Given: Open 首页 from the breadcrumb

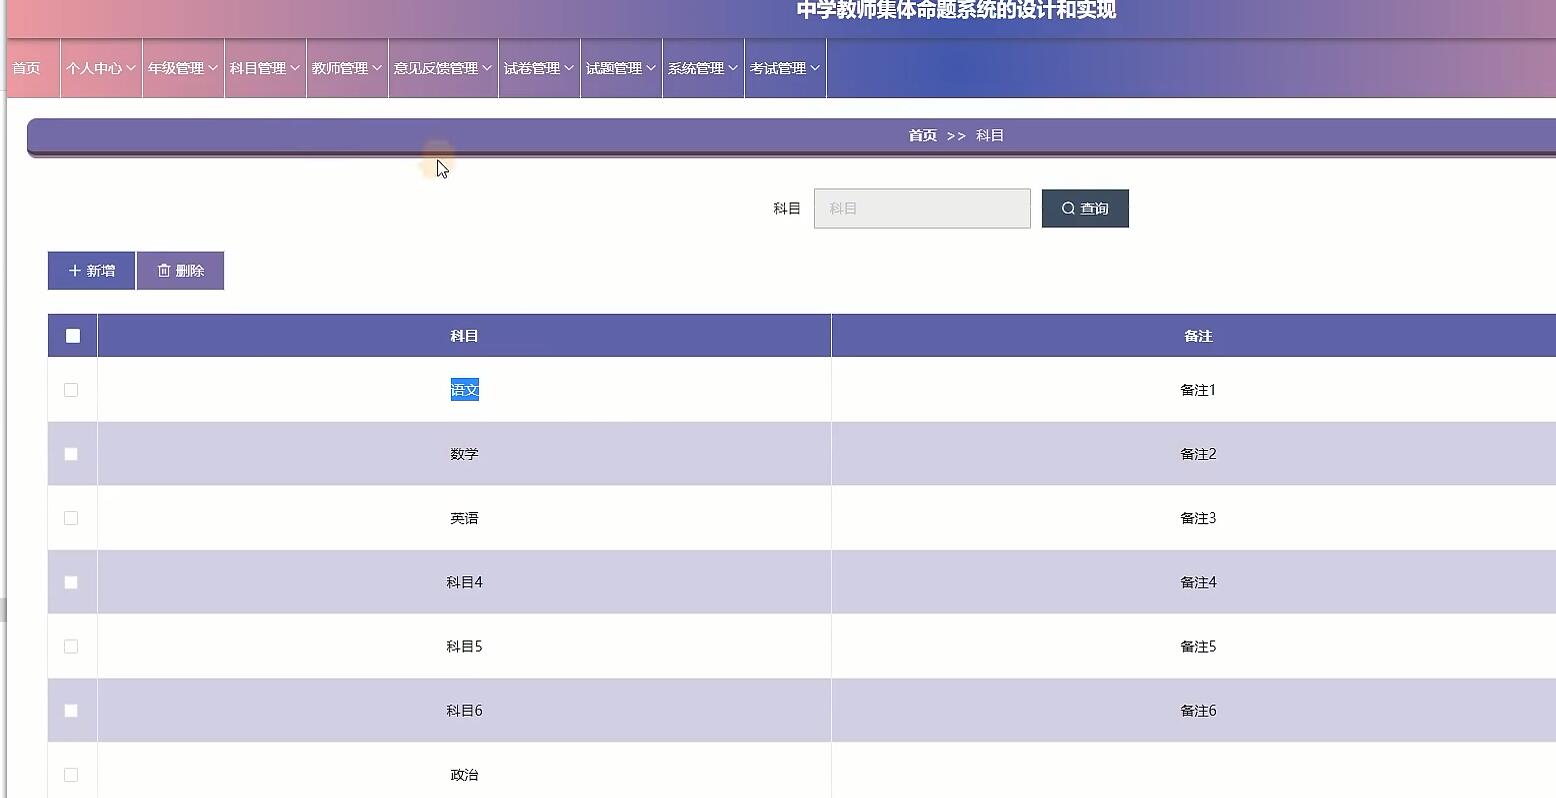Looking at the screenshot, I should [x=921, y=135].
